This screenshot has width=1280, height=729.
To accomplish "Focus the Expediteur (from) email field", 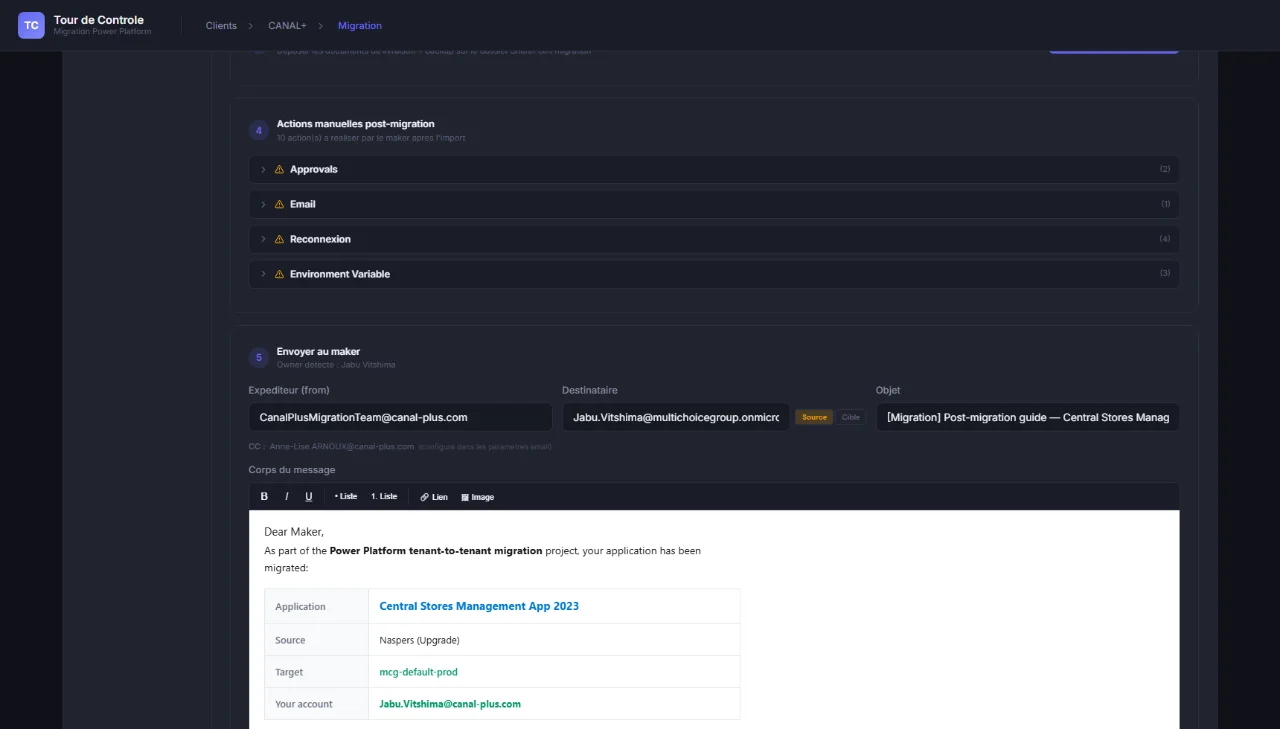I will (400, 417).
